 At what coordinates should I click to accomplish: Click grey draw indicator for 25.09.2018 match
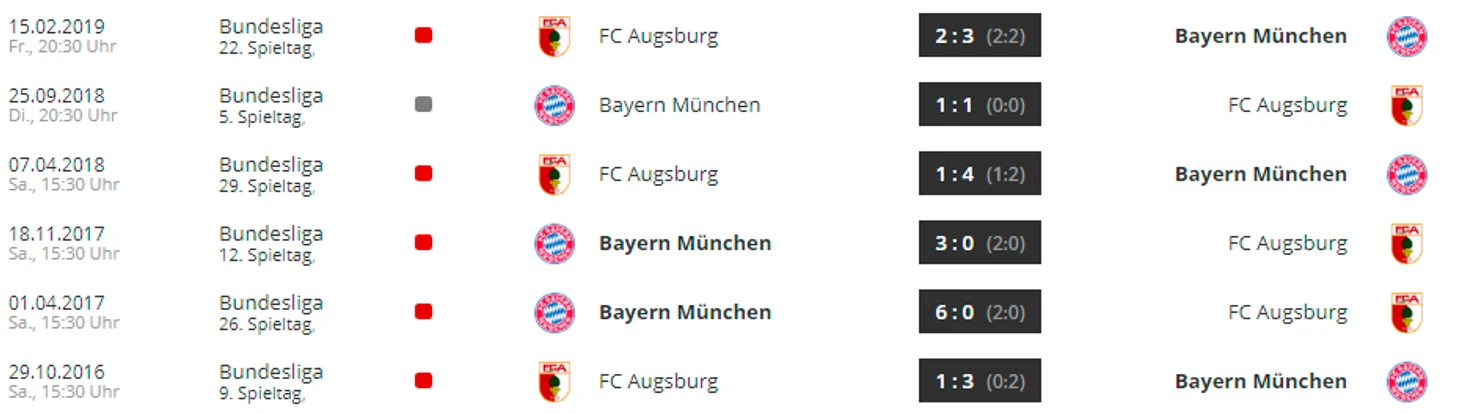(423, 104)
